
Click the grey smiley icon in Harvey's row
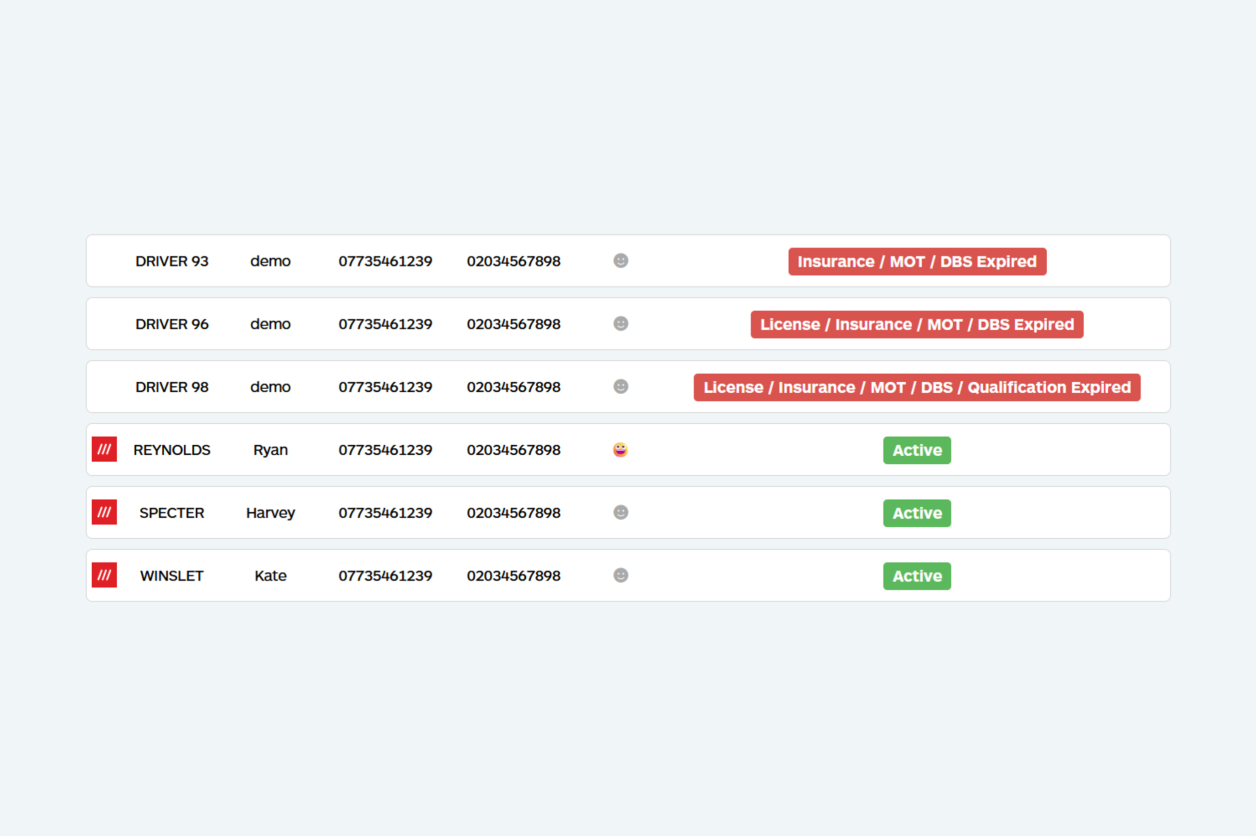pos(620,513)
